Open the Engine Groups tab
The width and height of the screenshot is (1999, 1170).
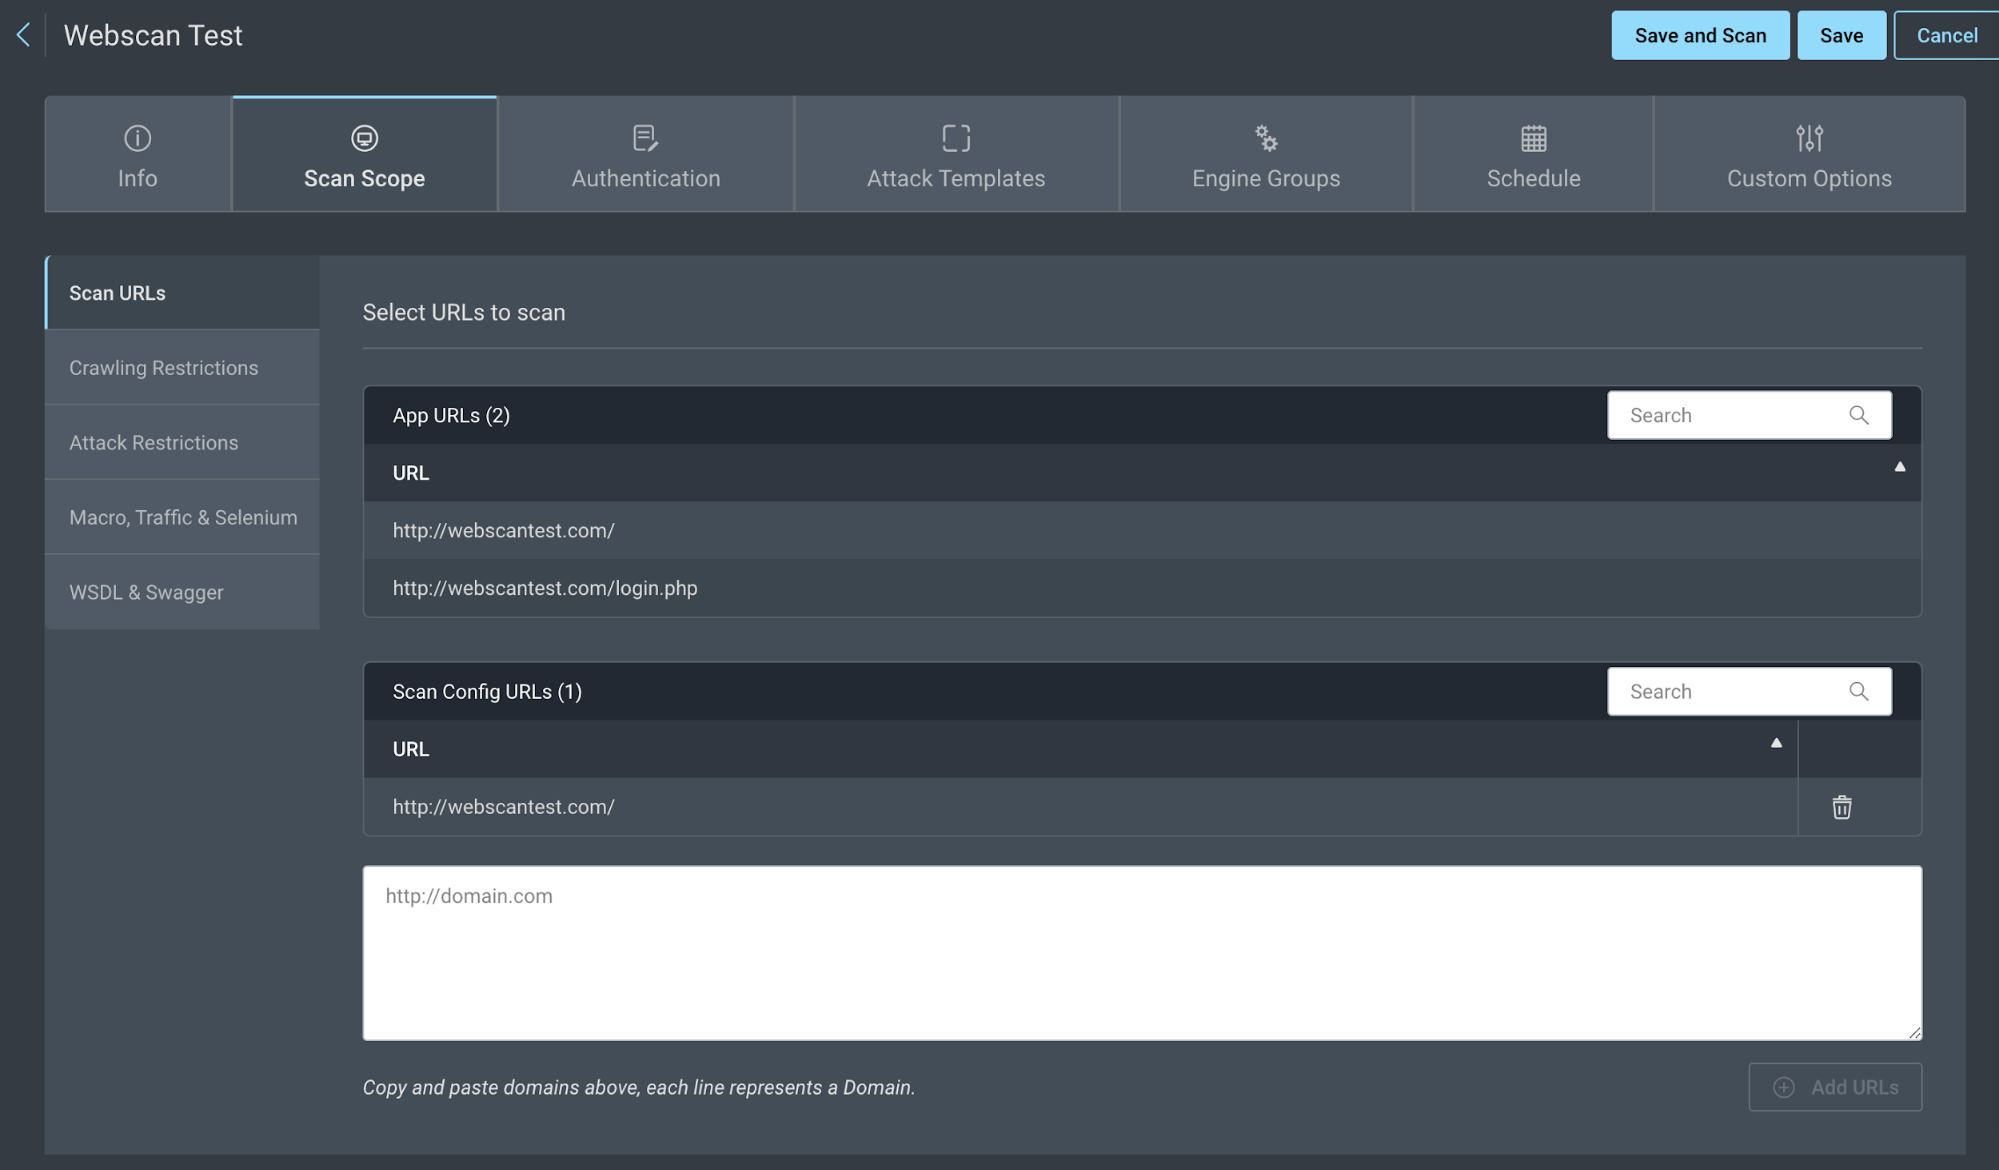click(x=1265, y=155)
